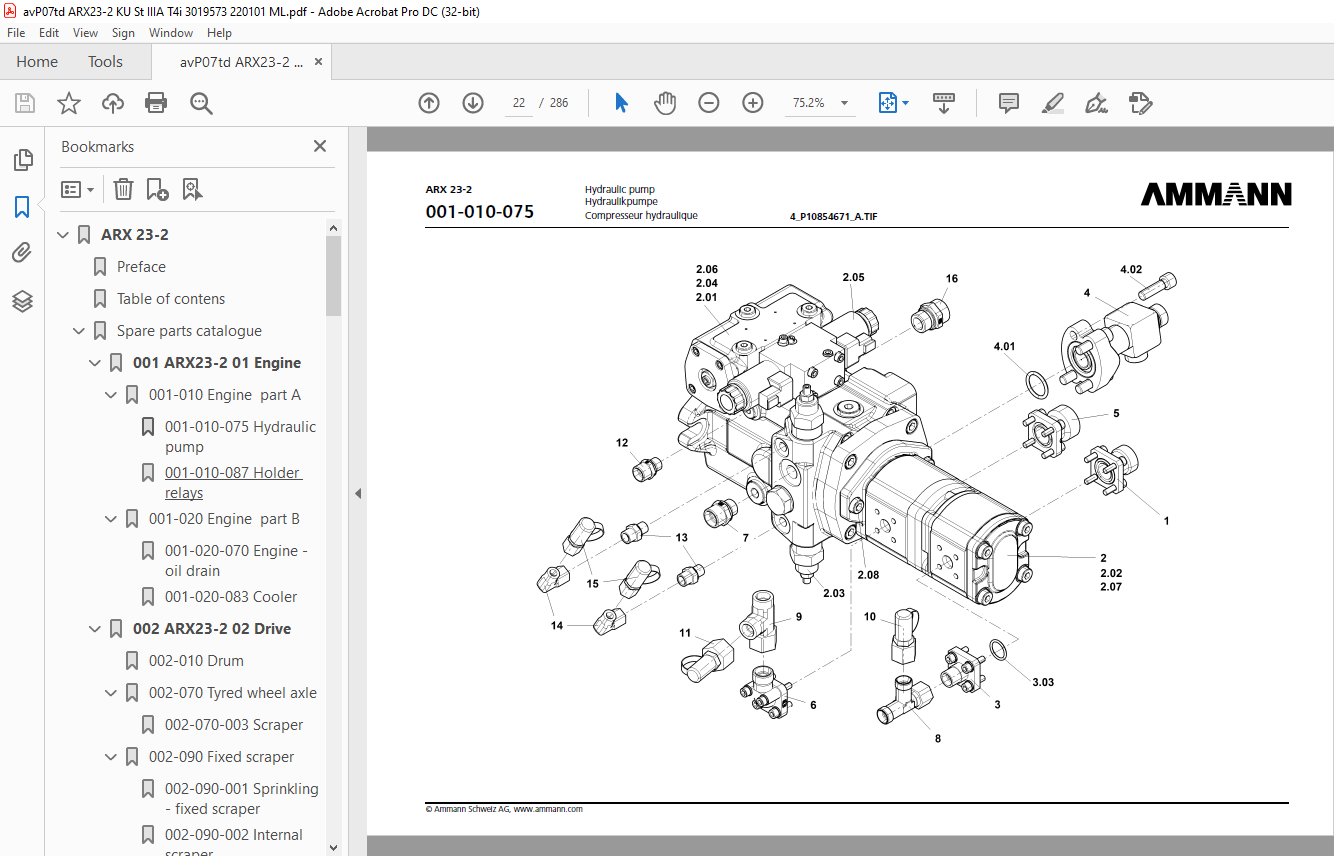Screen dimensions: 1334x856
Task: Click the upload to cloud icon
Action: coord(113,103)
